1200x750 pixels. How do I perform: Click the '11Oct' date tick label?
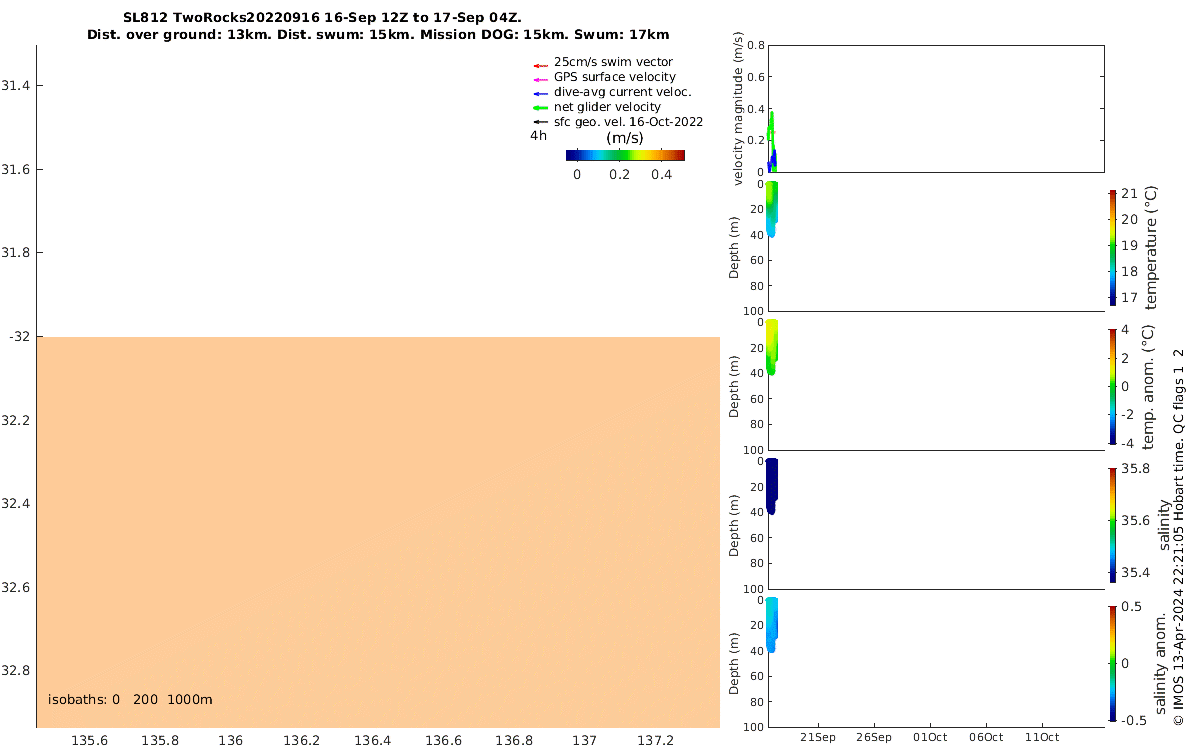[x=1042, y=737]
